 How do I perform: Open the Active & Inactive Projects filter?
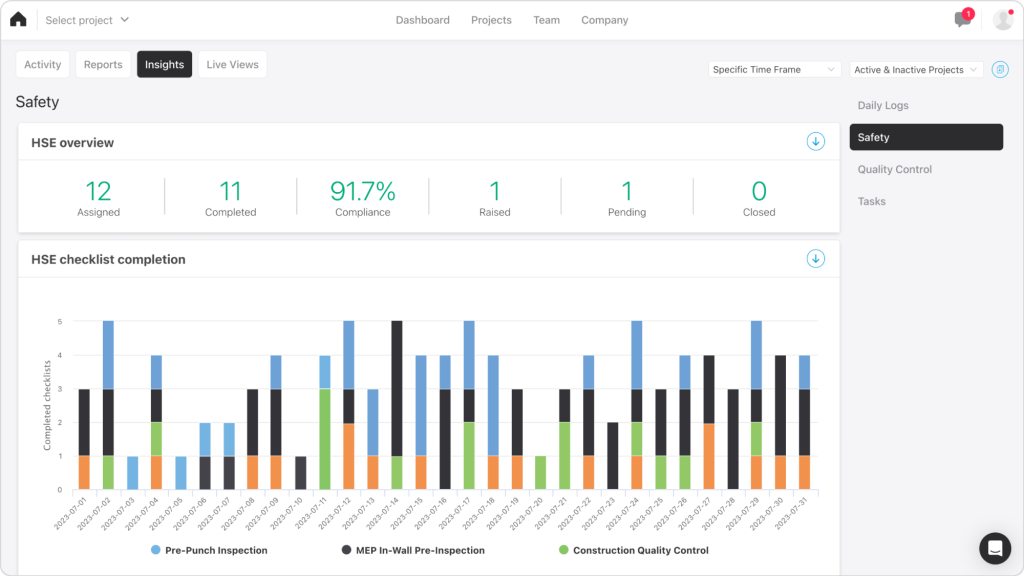click(913, 69)
